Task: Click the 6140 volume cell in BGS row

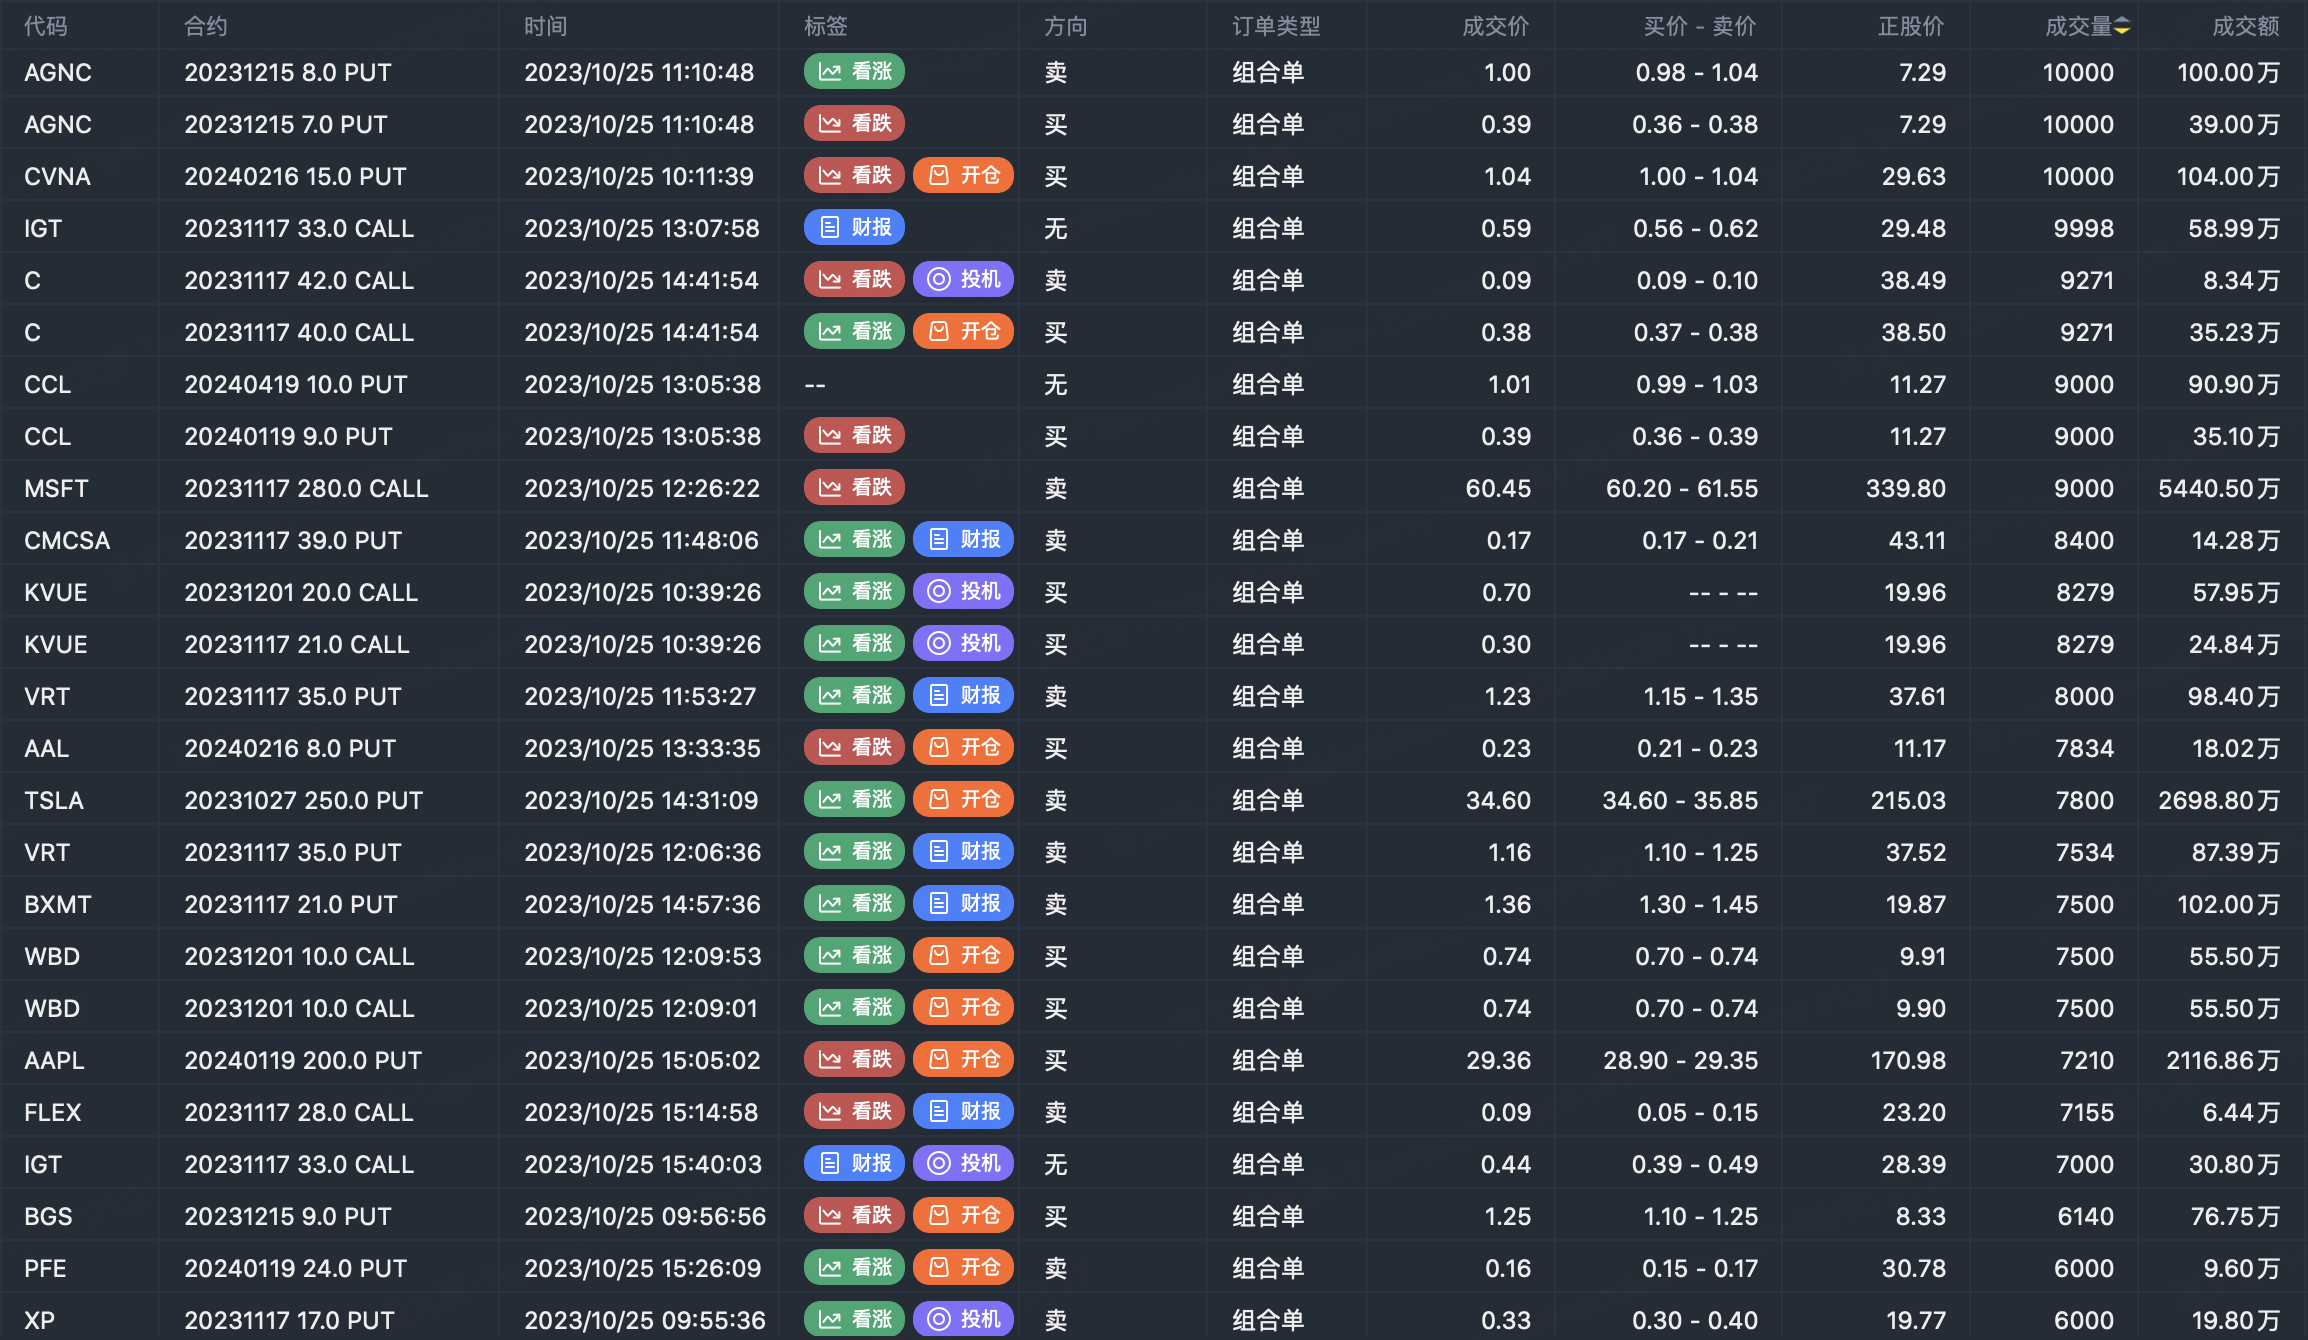Action: 2085,1216
